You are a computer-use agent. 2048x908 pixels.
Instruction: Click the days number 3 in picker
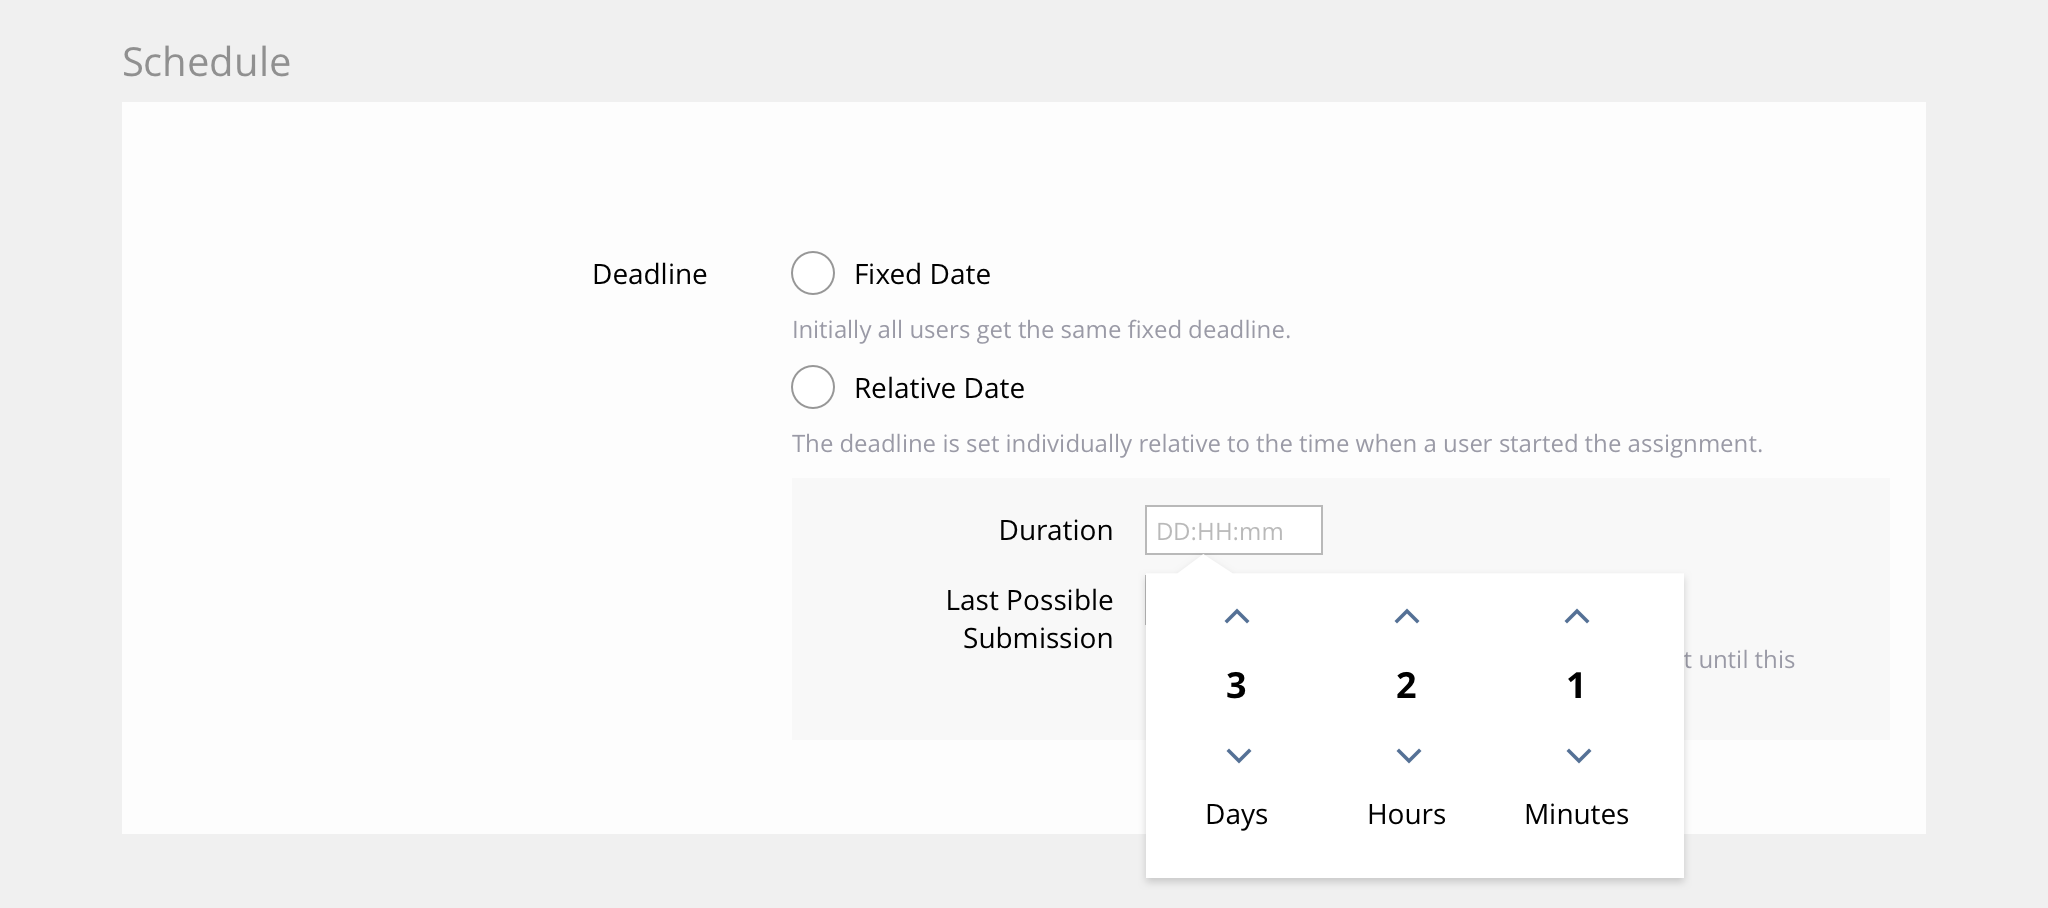1236,685
